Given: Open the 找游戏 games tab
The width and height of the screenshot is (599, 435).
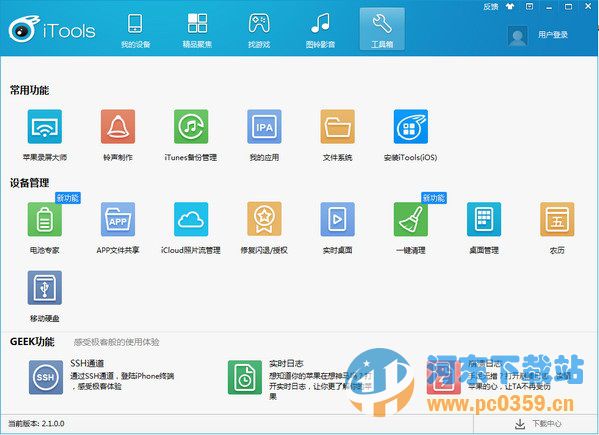Looking at the screenshot, I should (259, 30).
